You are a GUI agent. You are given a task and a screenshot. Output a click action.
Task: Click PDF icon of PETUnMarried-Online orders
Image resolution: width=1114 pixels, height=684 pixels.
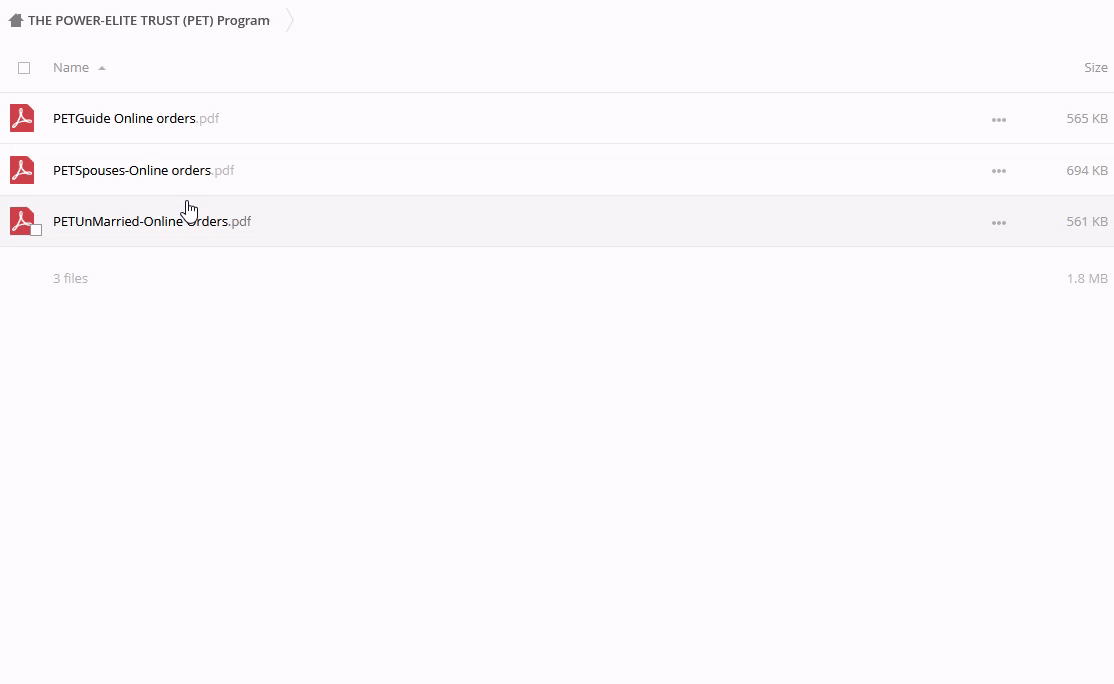[x=22, y=221]
